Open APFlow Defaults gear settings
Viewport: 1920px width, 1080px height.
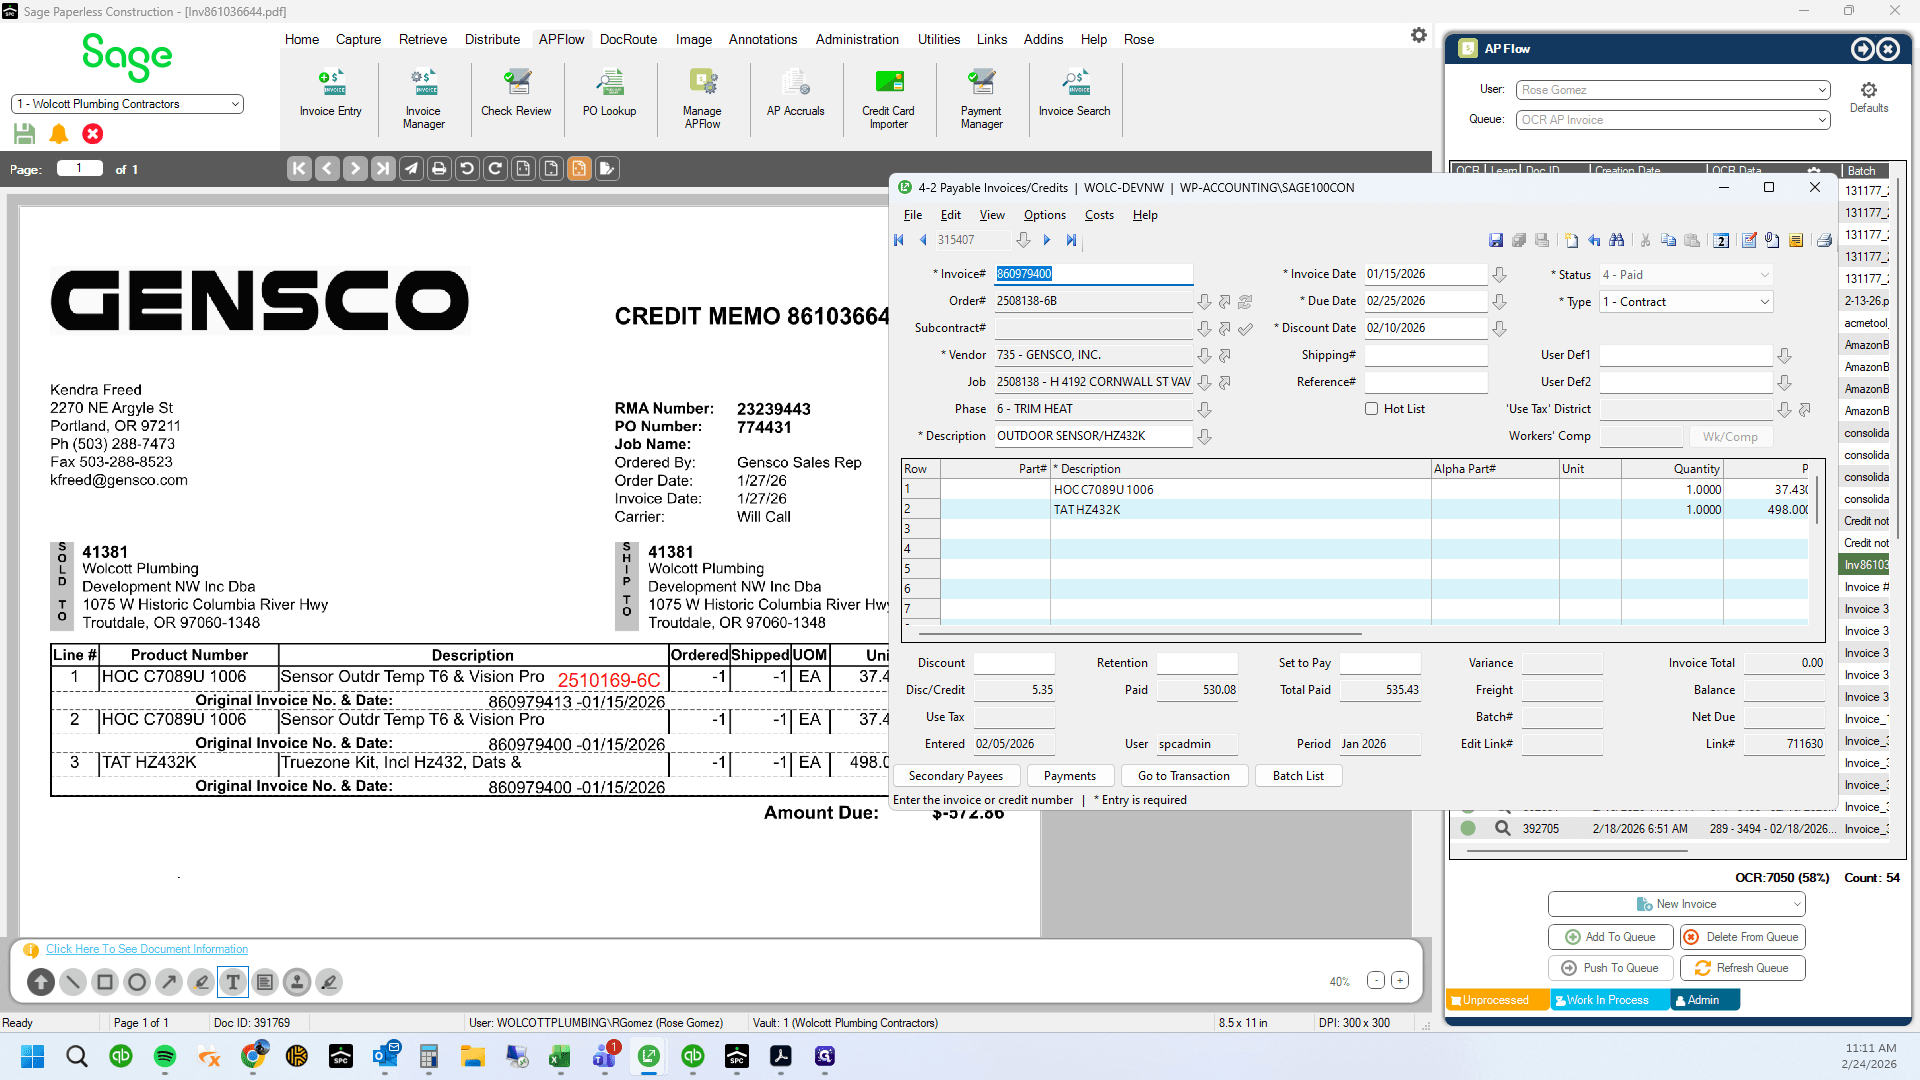coord(1869,97)
